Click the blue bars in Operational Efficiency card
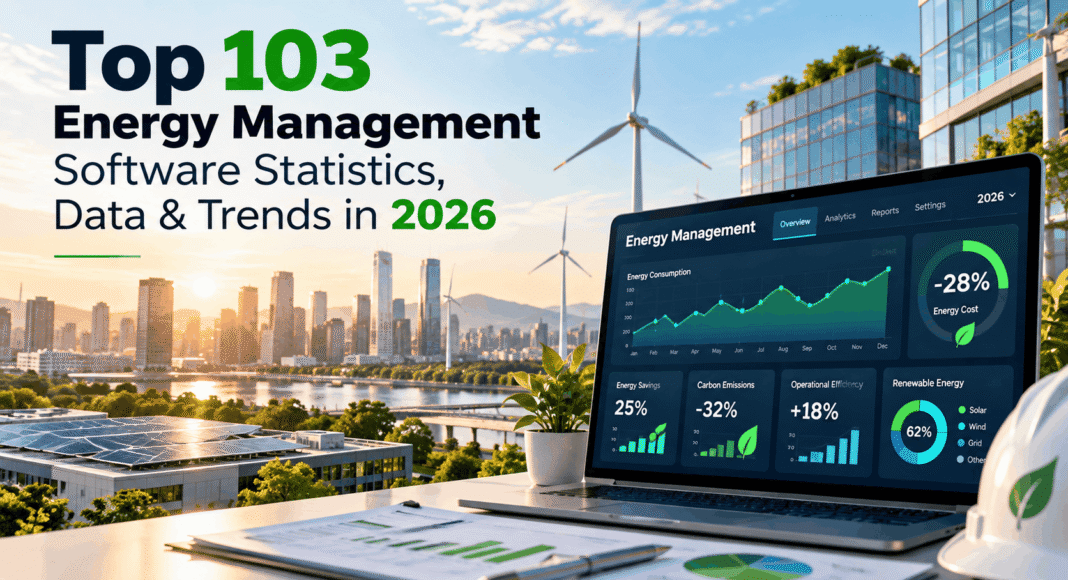The height and width of the screenshot is (580, 1068). (x=830, y=447)
